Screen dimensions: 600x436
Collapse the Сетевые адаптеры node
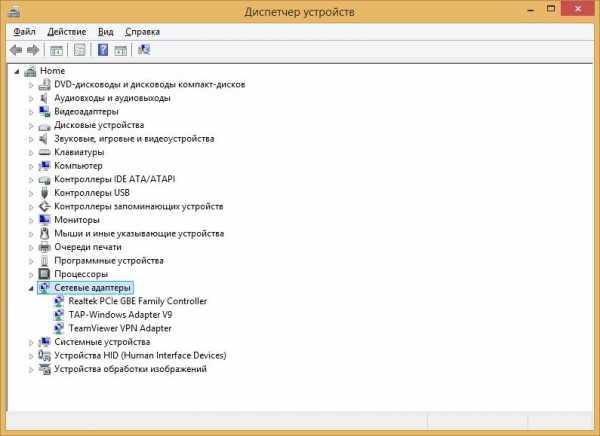click(x=31, y=288)
